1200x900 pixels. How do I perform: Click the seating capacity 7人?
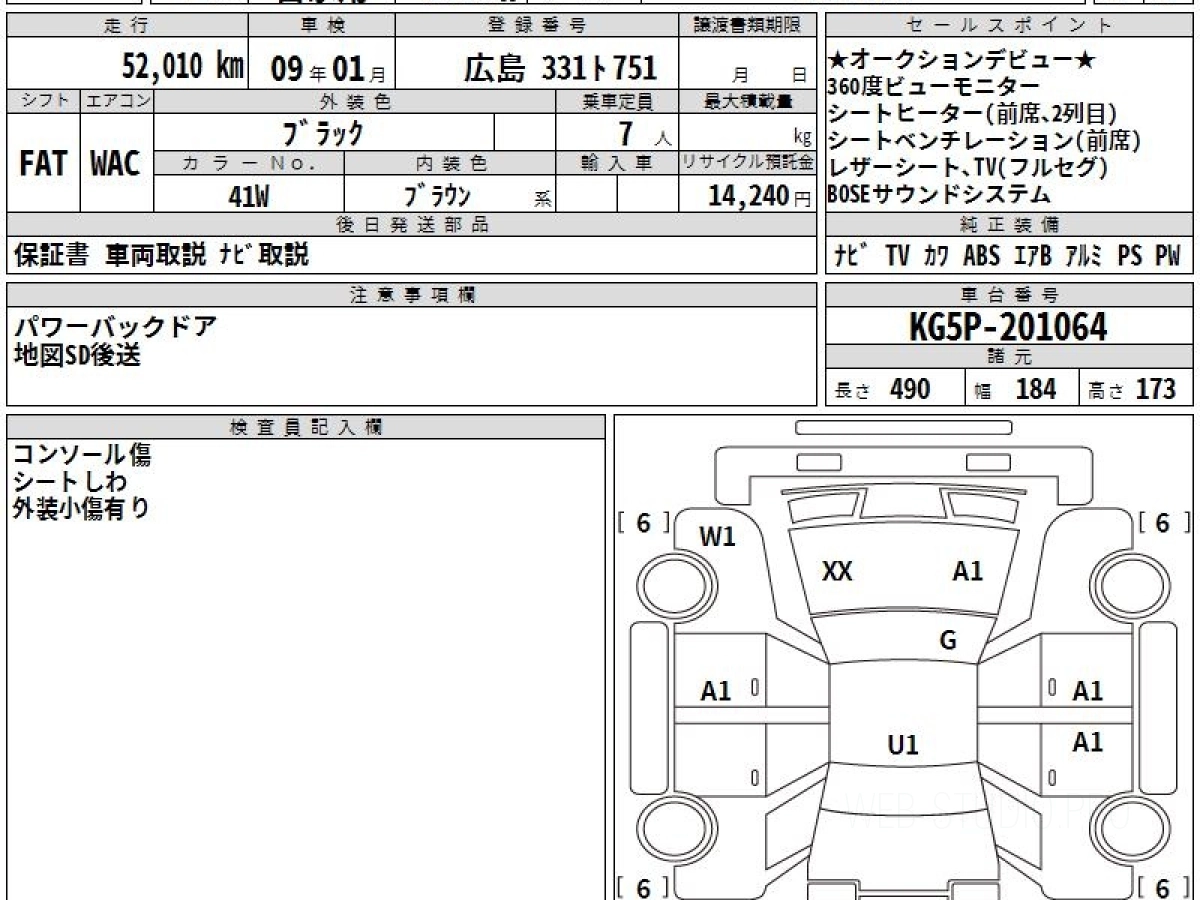coord(645,133)
